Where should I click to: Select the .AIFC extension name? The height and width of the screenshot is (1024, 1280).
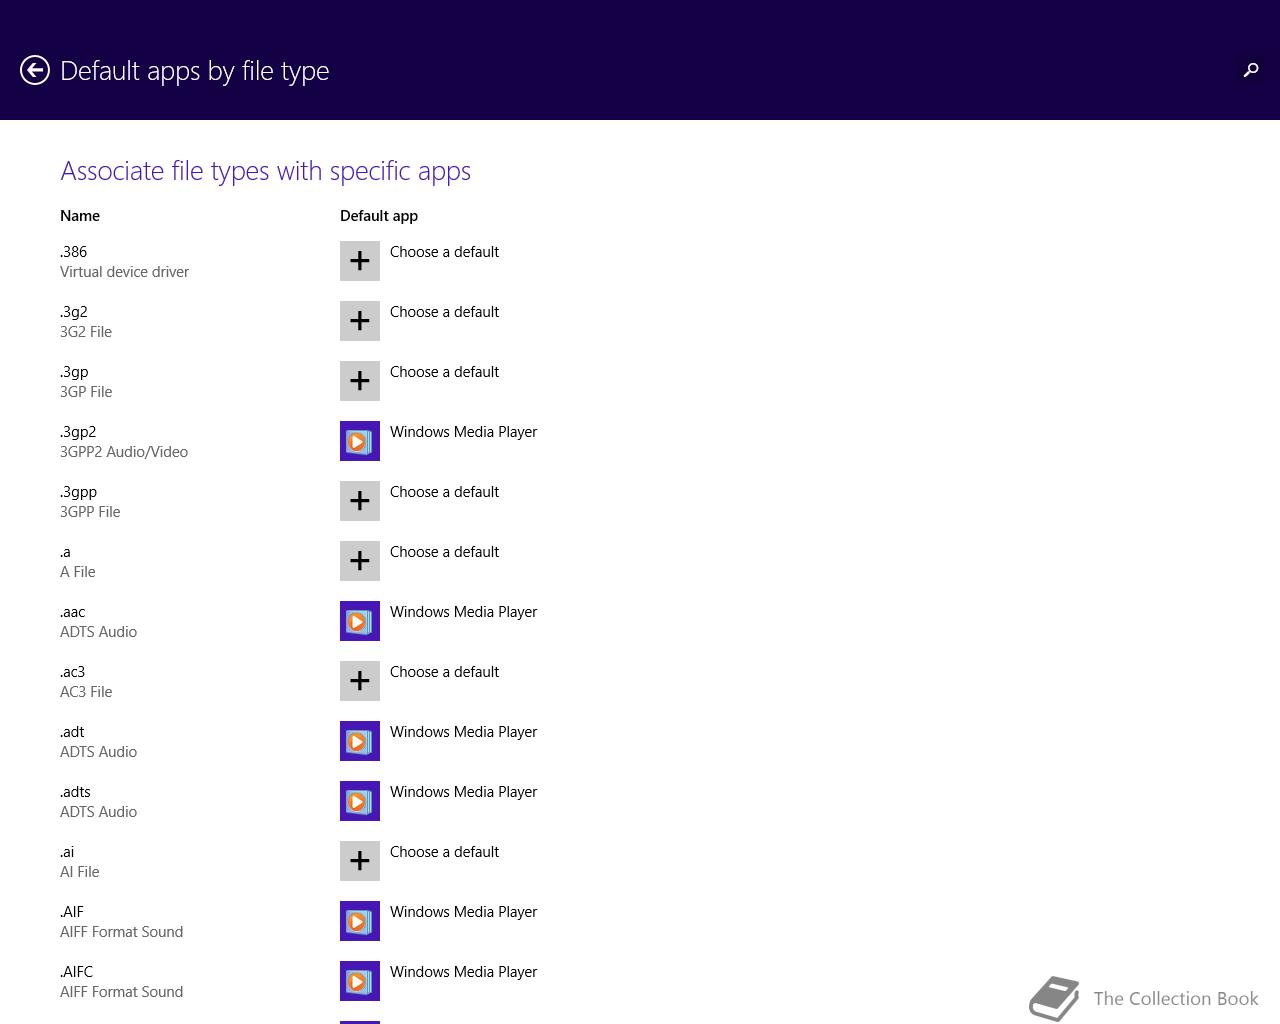click(x=76, y=972)
